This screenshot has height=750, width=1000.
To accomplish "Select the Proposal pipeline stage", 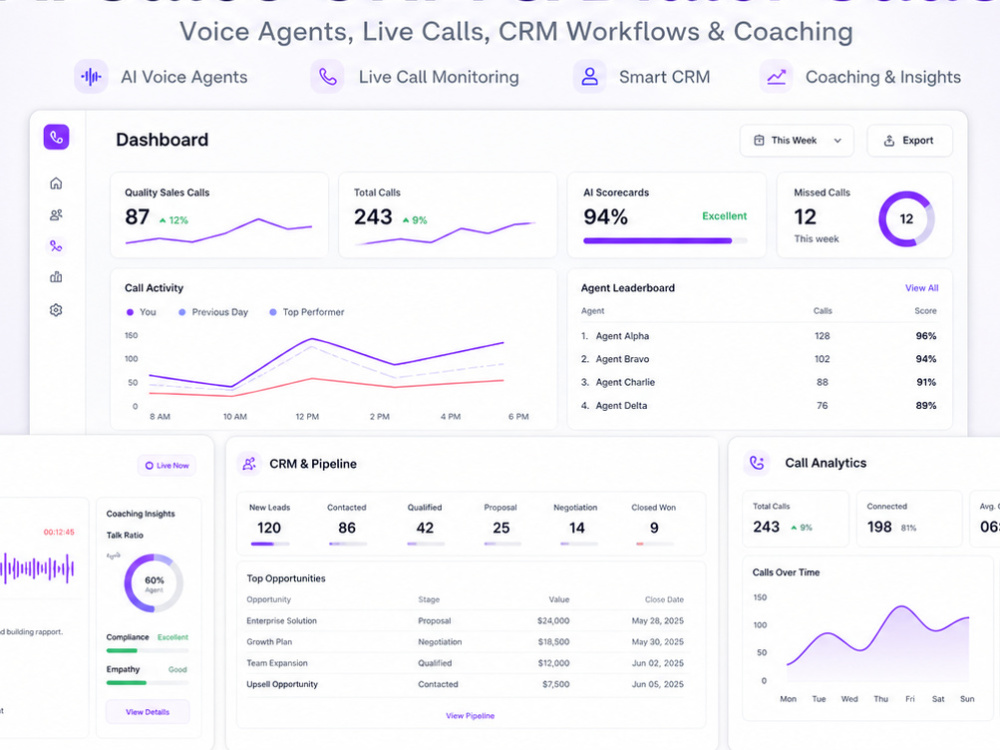I will 501,524.
